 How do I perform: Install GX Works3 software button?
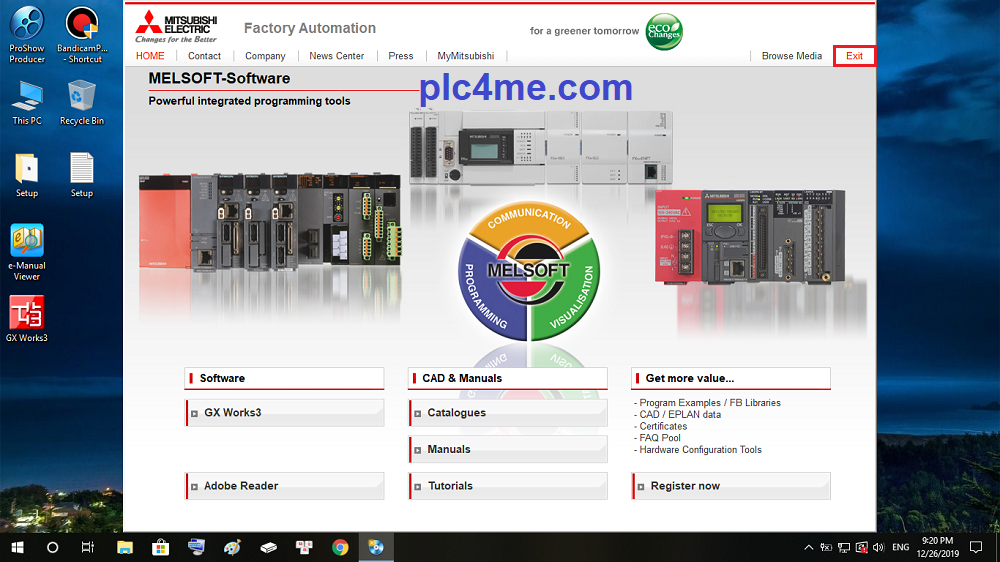point(285,413)
